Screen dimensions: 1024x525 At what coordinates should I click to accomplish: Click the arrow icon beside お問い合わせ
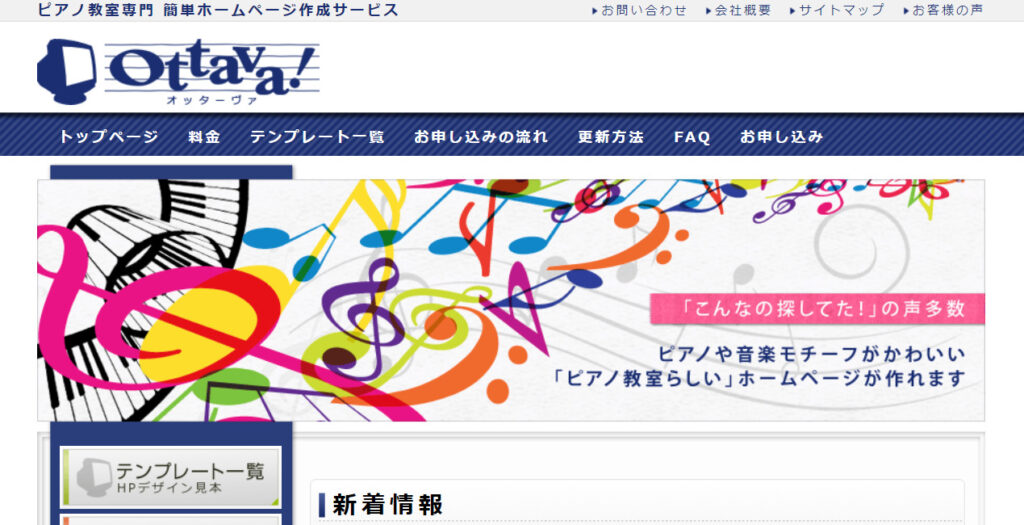click(594, 11)
